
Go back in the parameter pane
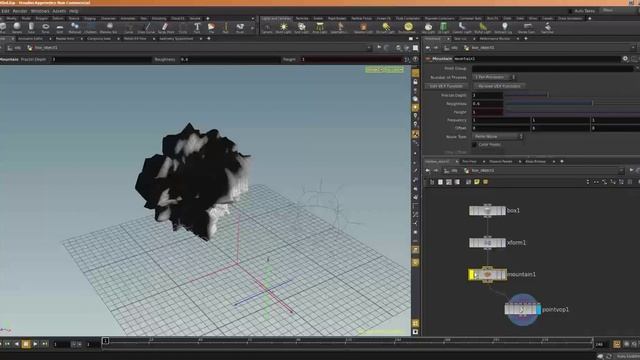pyautogui.click(x=428, y=48)
